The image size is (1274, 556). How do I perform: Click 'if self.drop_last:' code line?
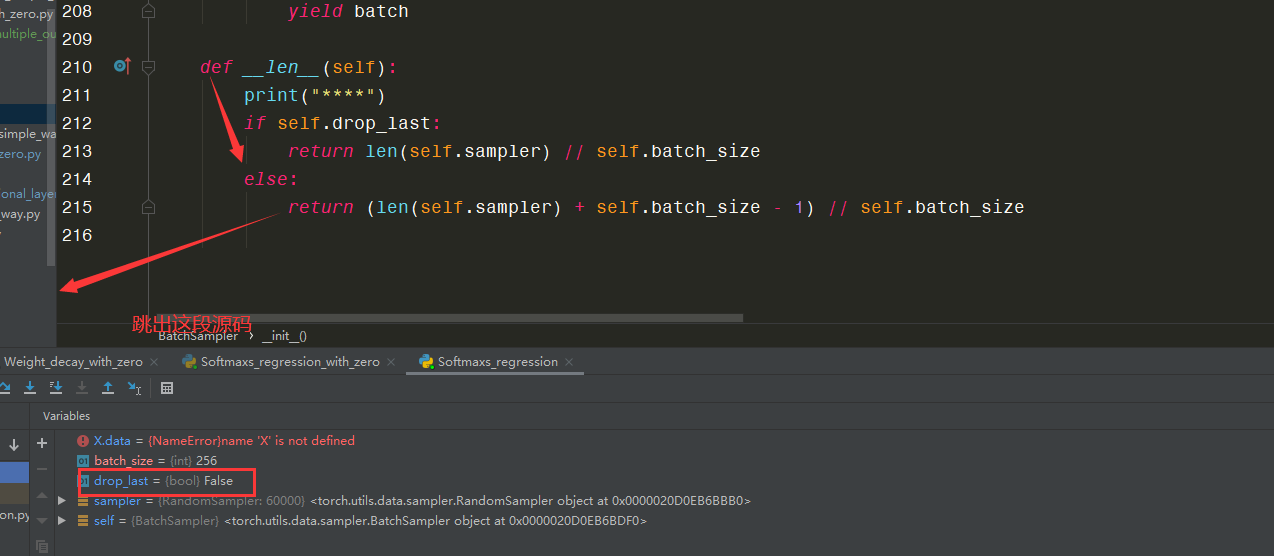342,123
